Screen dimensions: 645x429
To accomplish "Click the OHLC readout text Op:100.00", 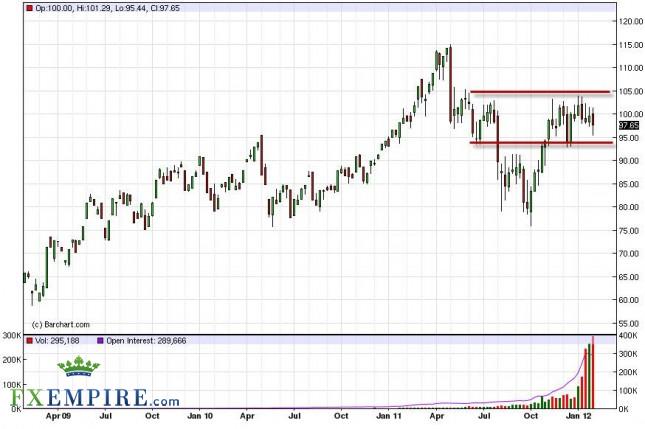I will (55, 8).
